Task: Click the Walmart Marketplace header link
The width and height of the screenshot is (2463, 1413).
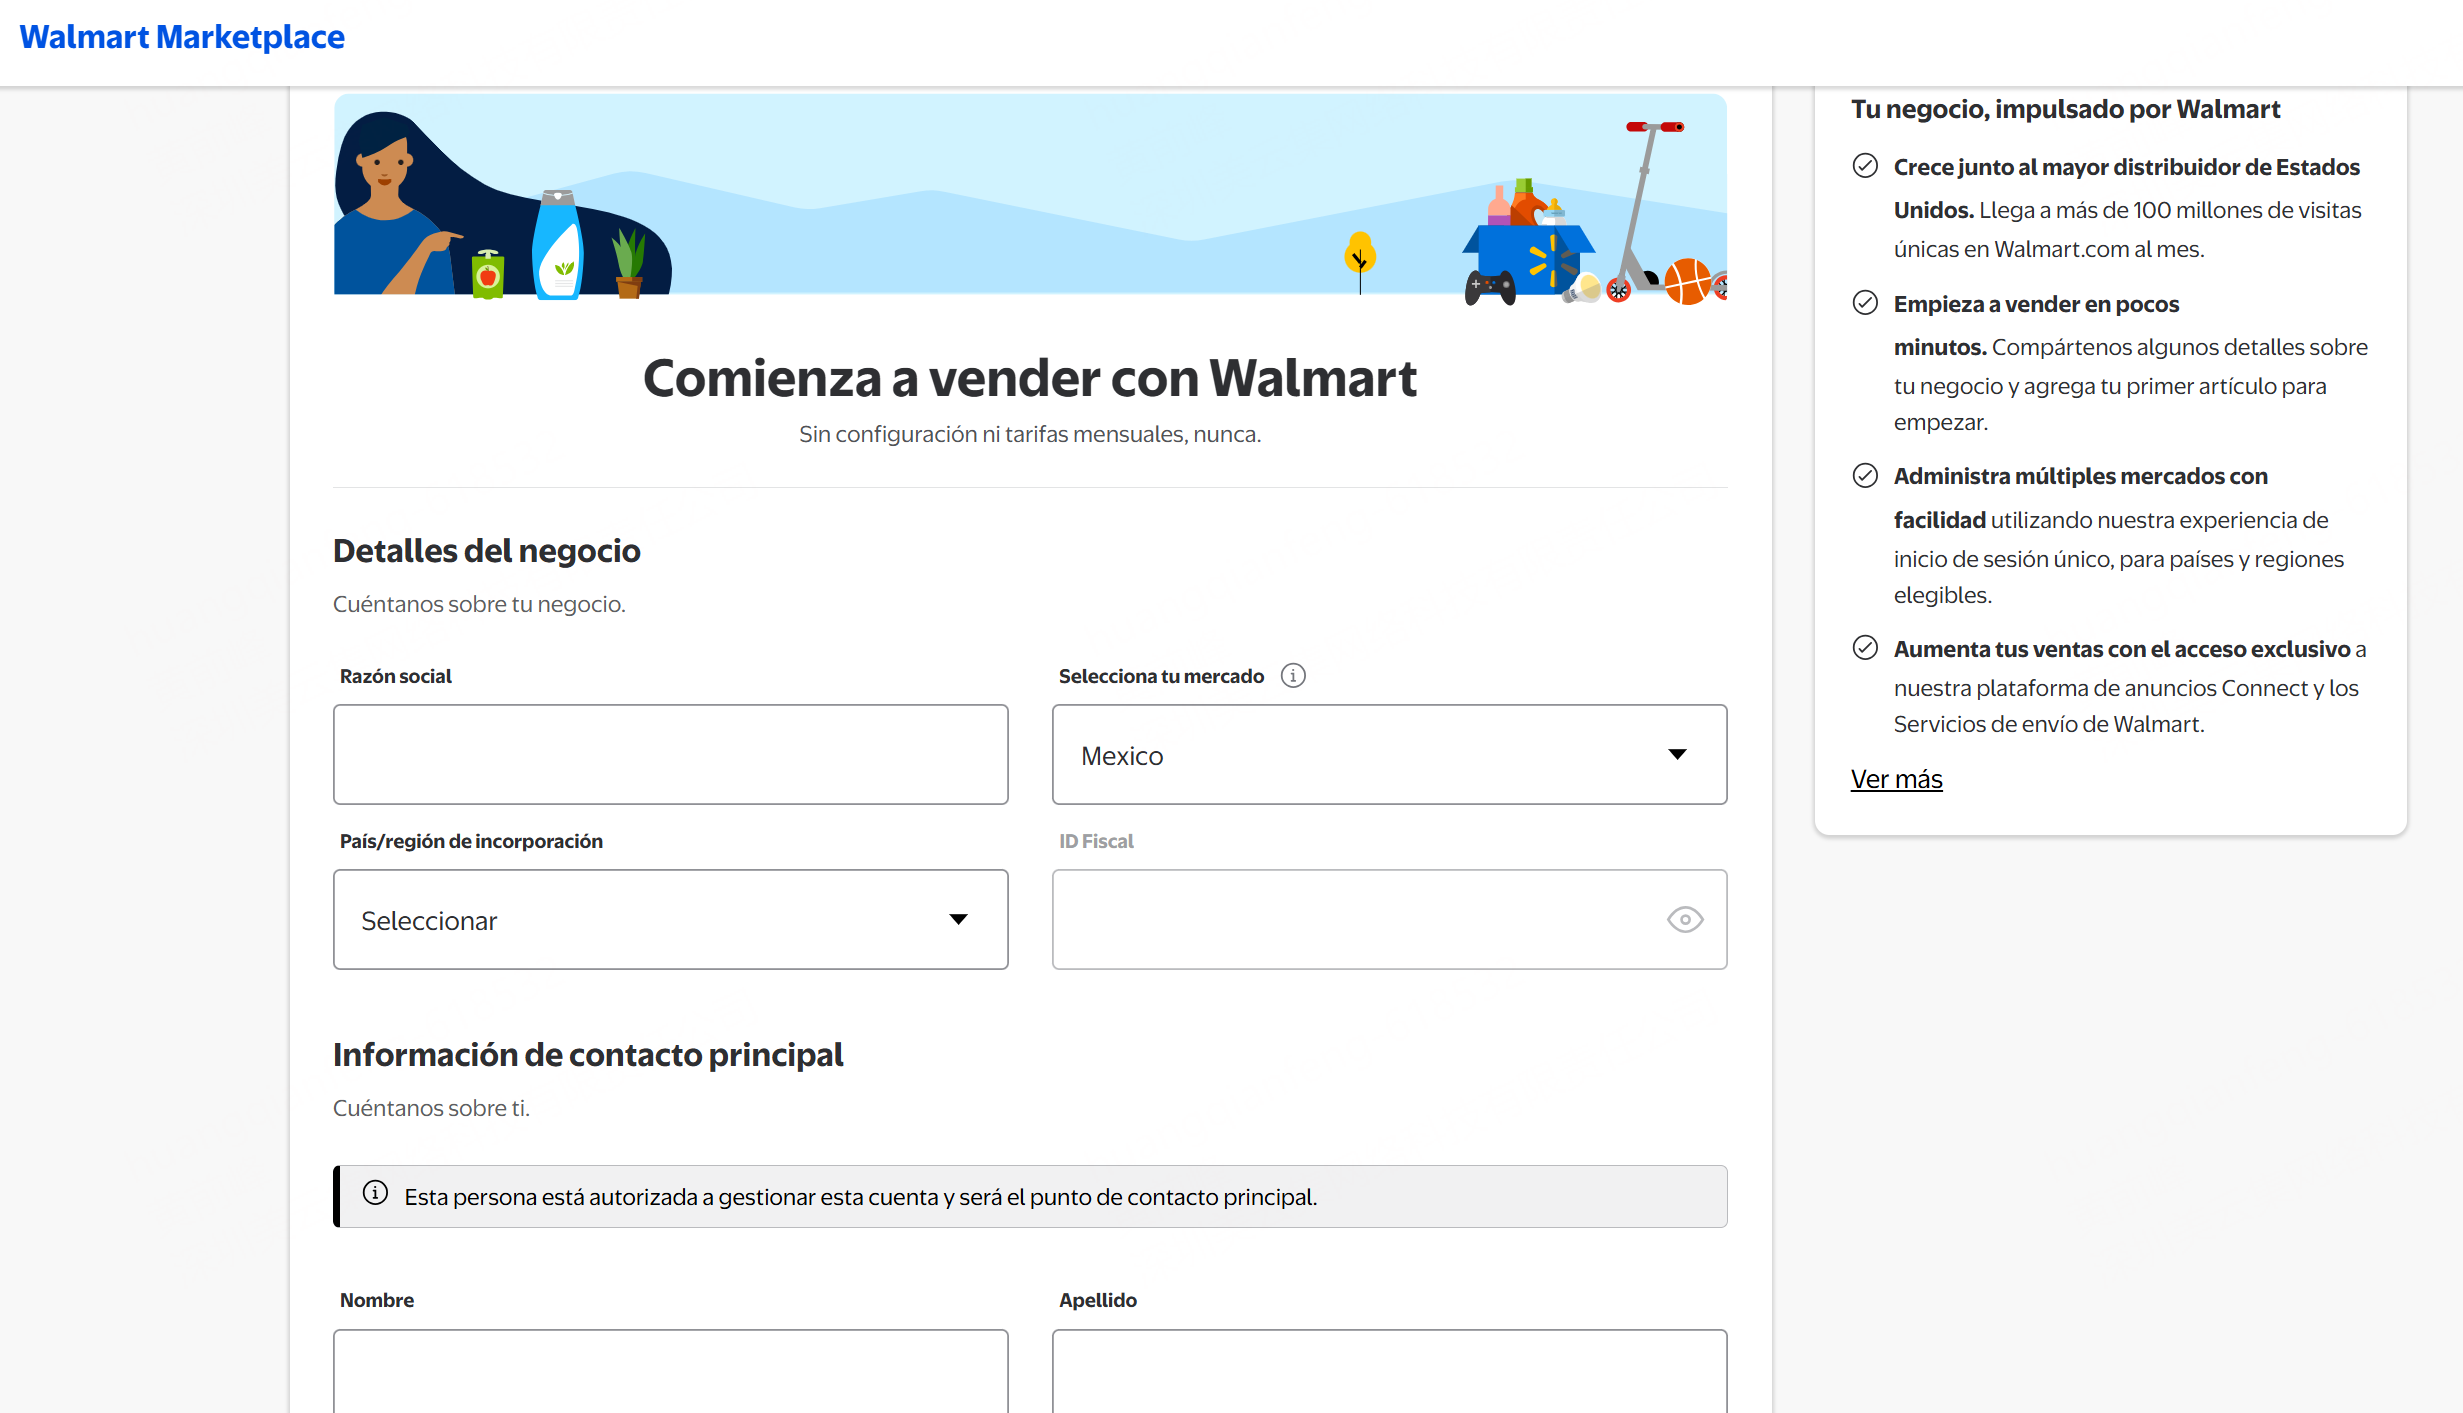Action: coord(182,37)
